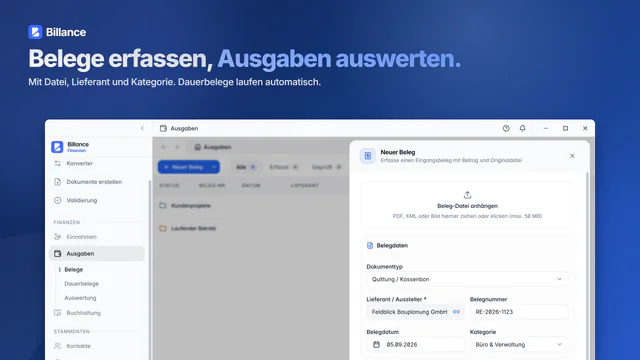Viewport: 640px width, 360px height.
Task: Select the Geprüft filter tab
Action: pyautogui.click(x=327, y=167)
